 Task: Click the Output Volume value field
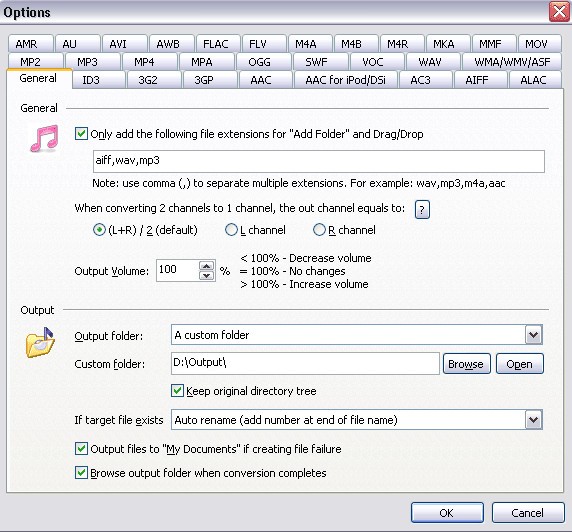pos(178,270)
